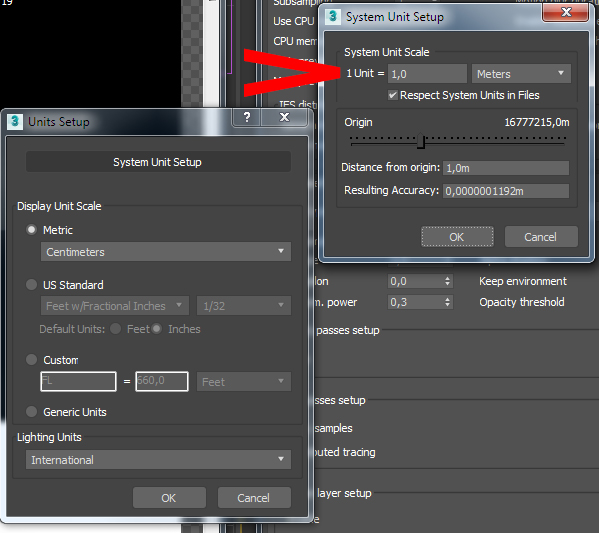This screenshot has width=599, height=533.
Task: Confirm with OK in Units Setup
Action: point(169,497)
